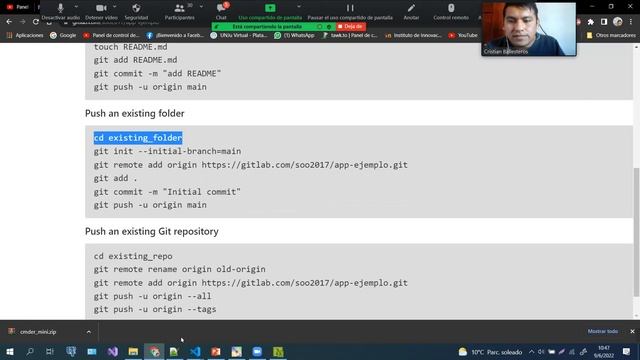Go back with browser back arrow

pyautogui.click(x=9, y=22)
